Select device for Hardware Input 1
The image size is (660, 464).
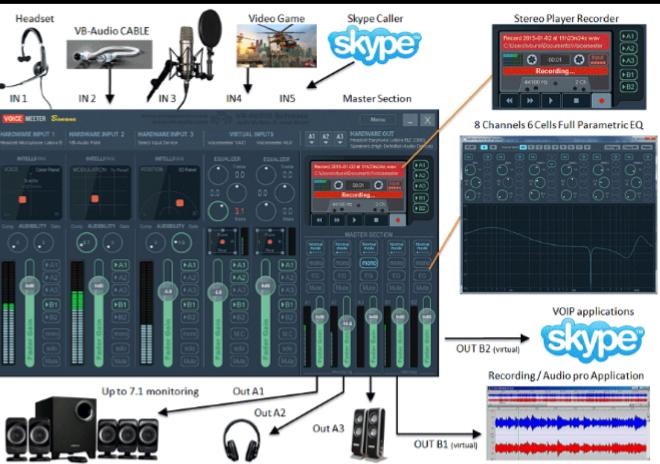32,143
